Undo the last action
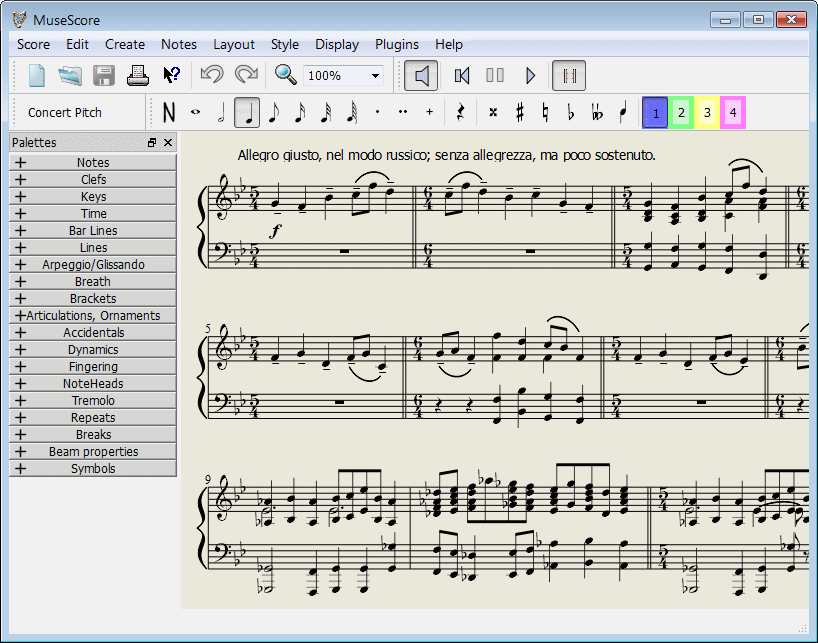The width and height of the screenshot is (818, 643). coord(211,75)
